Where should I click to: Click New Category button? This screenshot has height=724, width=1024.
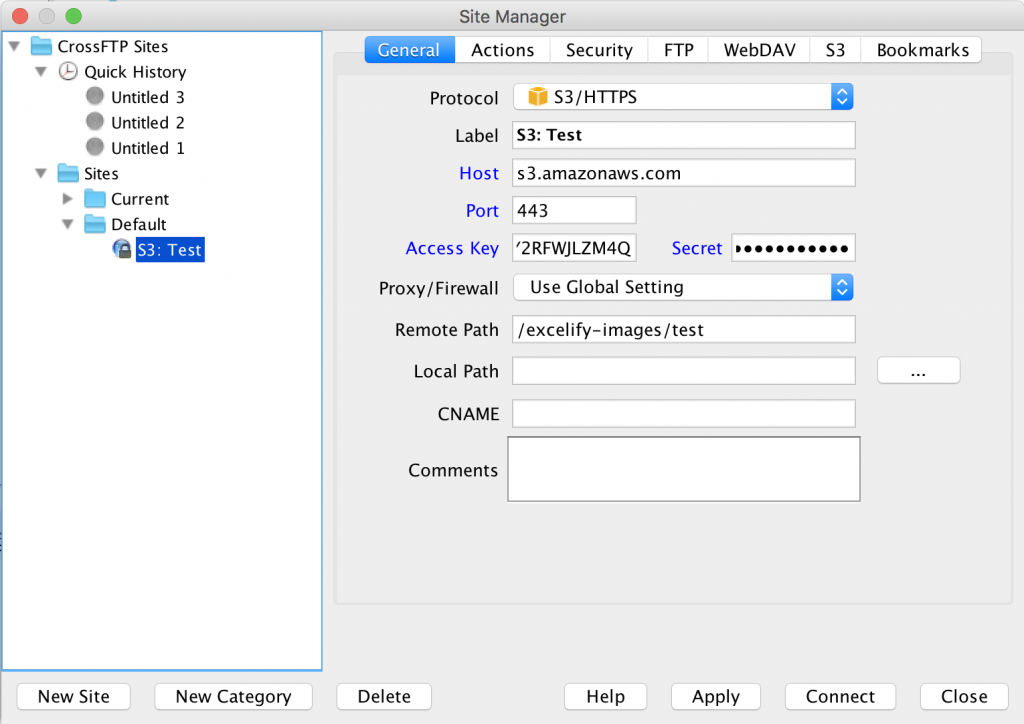tap(233, 696)
